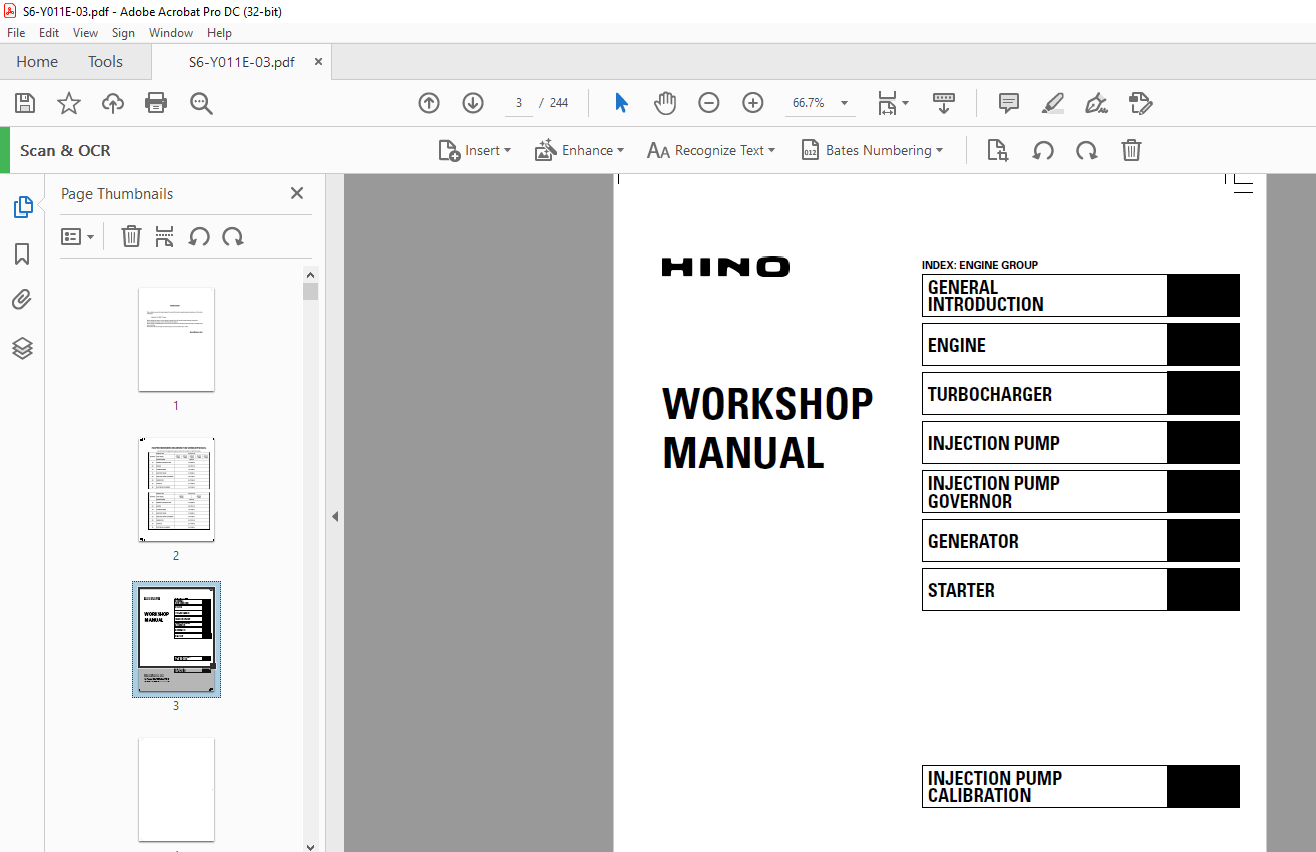Viewport: 1316px width, 852px height.
Task: Select page 1 thumbnail
Action: tap(176, 340)
